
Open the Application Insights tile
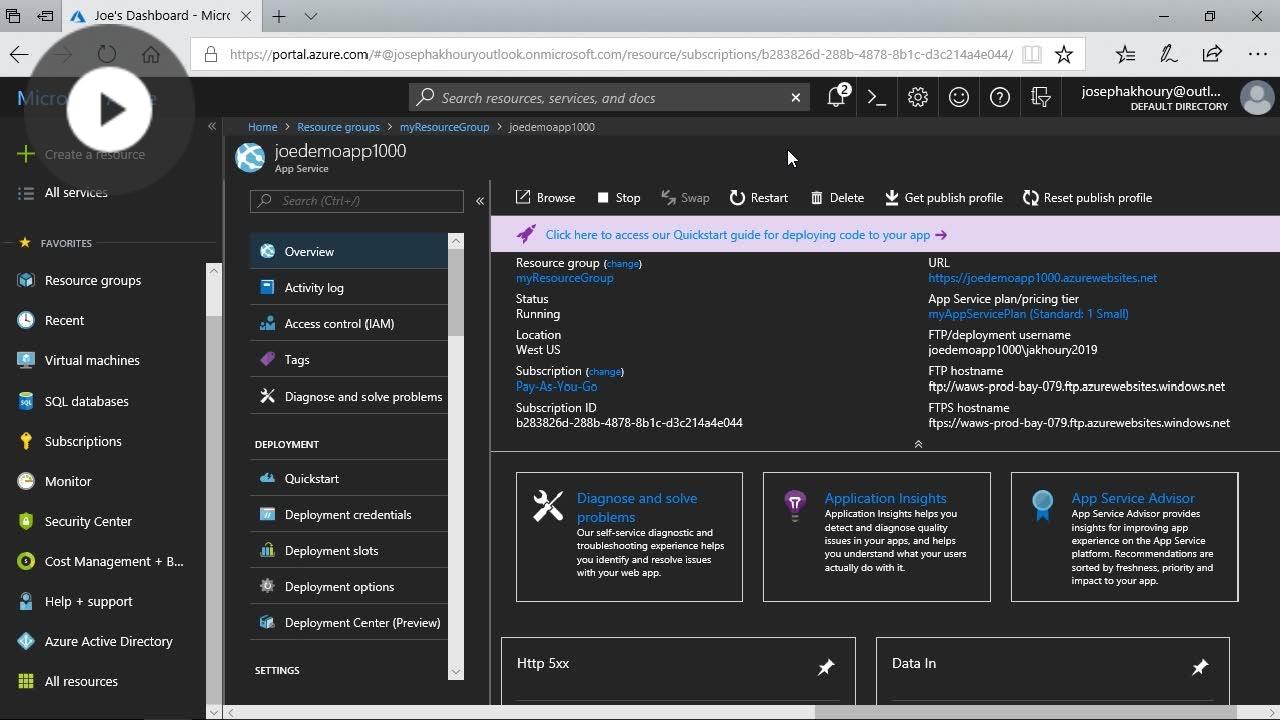(877, 537)
